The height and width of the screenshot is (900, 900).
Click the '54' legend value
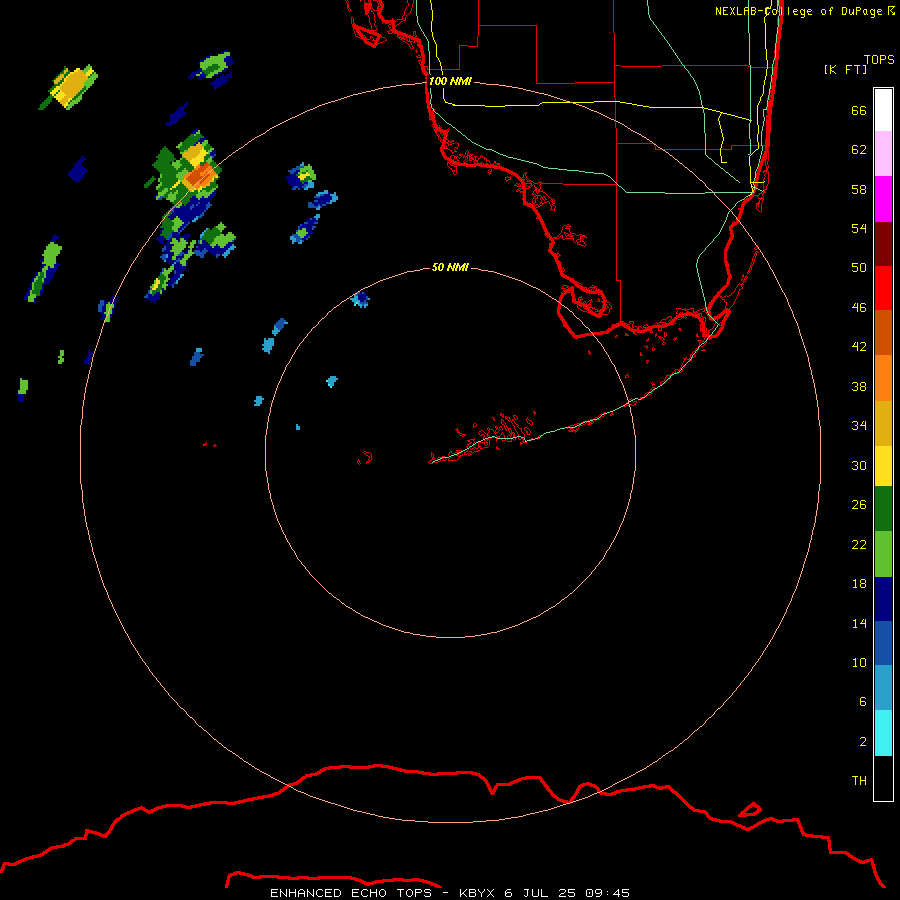[x=859, y=228]
